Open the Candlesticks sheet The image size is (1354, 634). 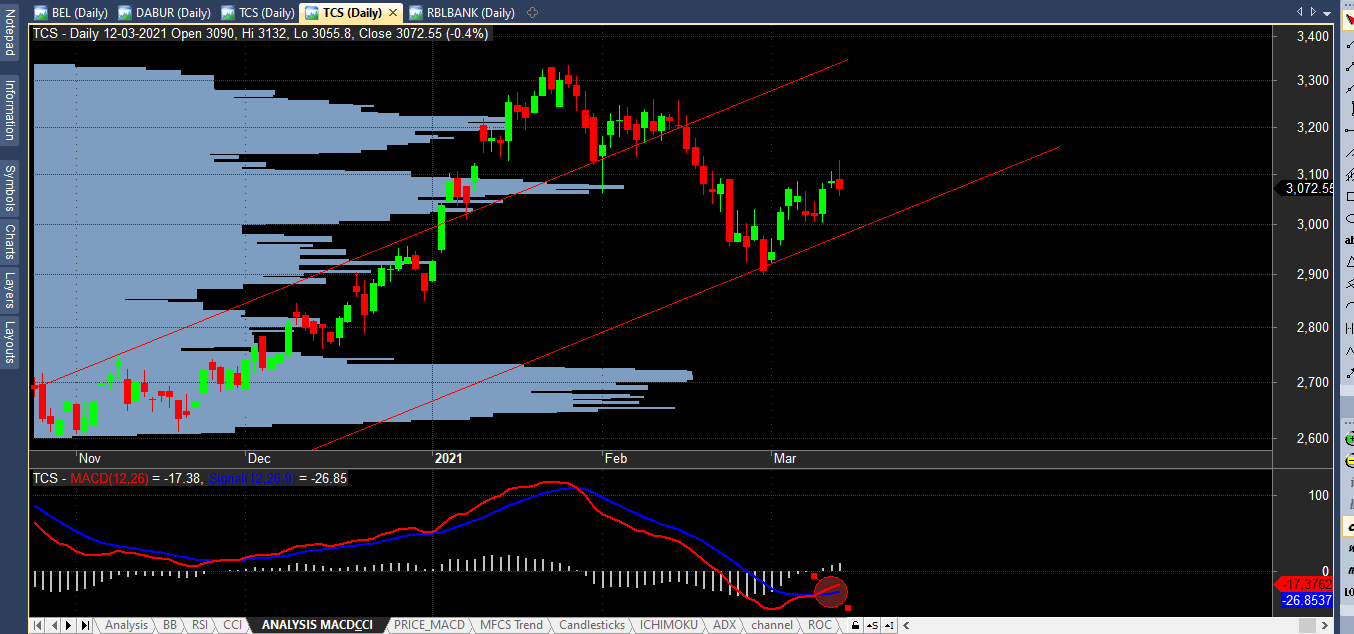pyautogui.click(x=592, y=625)
